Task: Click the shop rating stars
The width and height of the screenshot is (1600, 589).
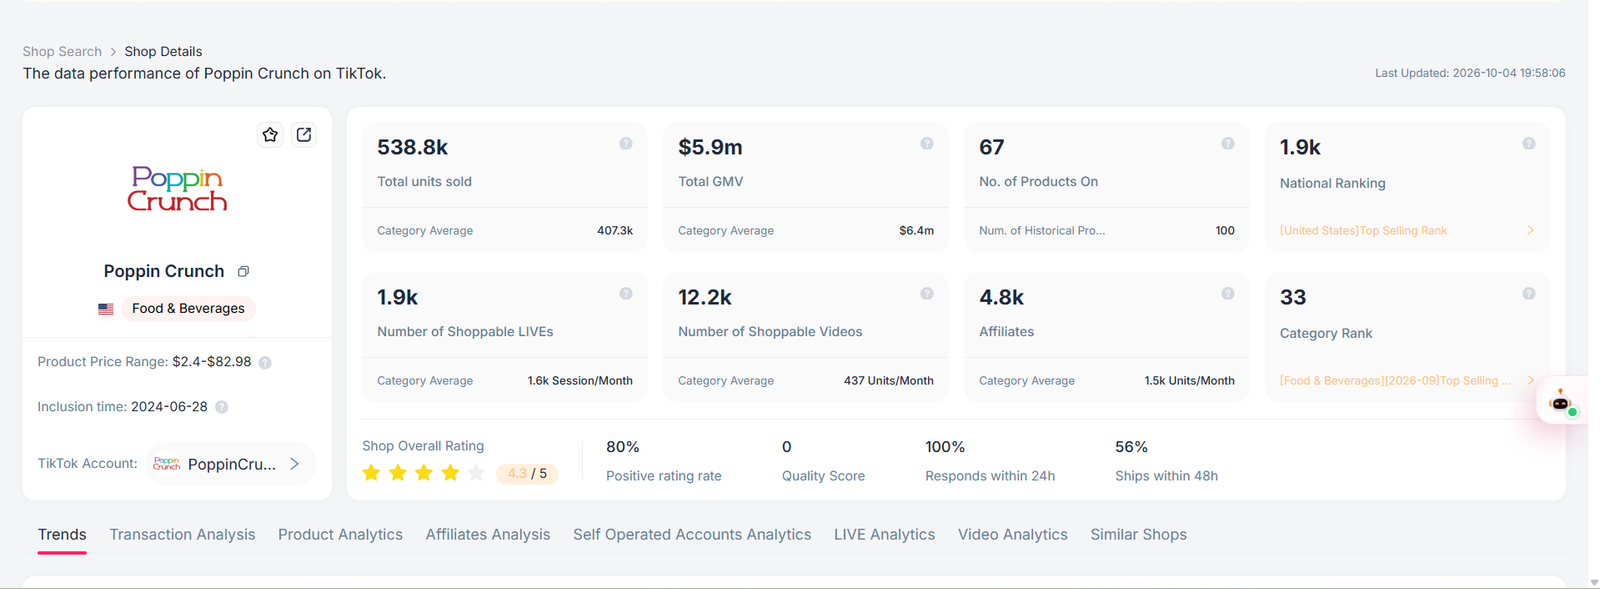Action: [424, 473]
